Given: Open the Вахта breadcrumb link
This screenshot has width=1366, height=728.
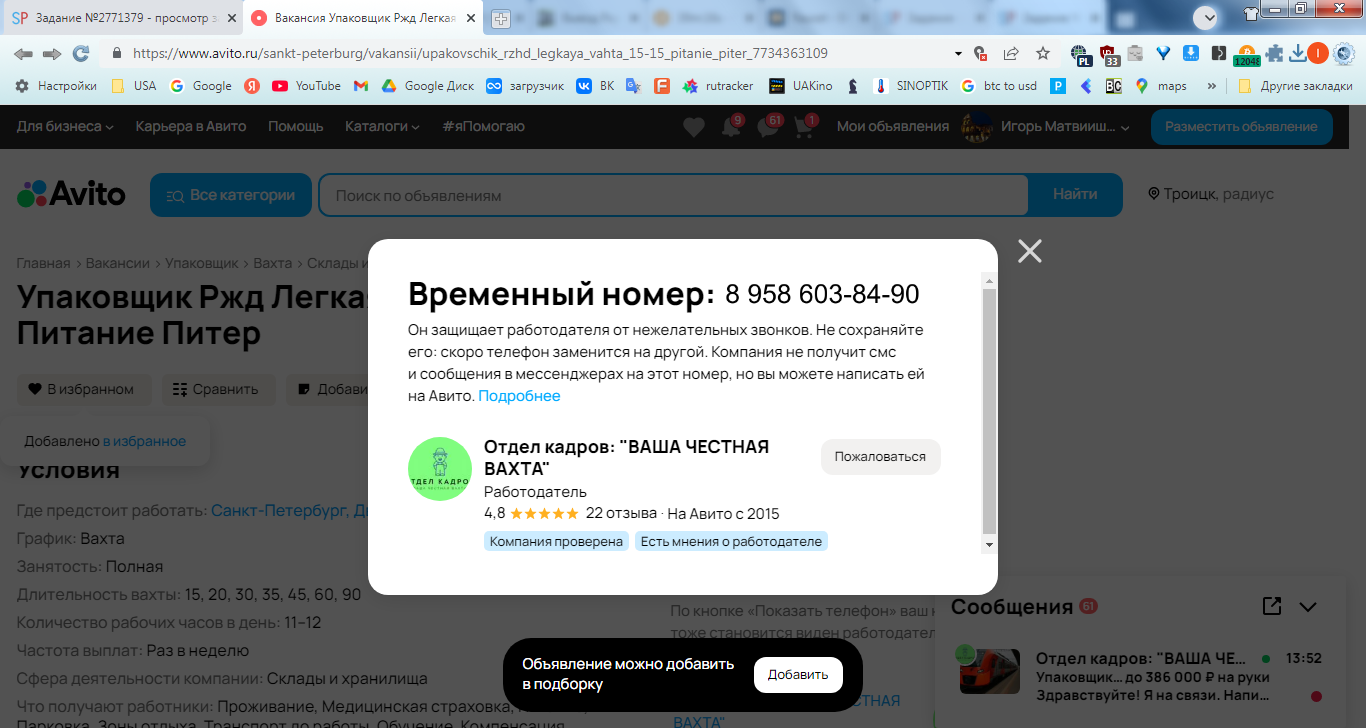Looking at the screenshot, I should tap(272, 263).
